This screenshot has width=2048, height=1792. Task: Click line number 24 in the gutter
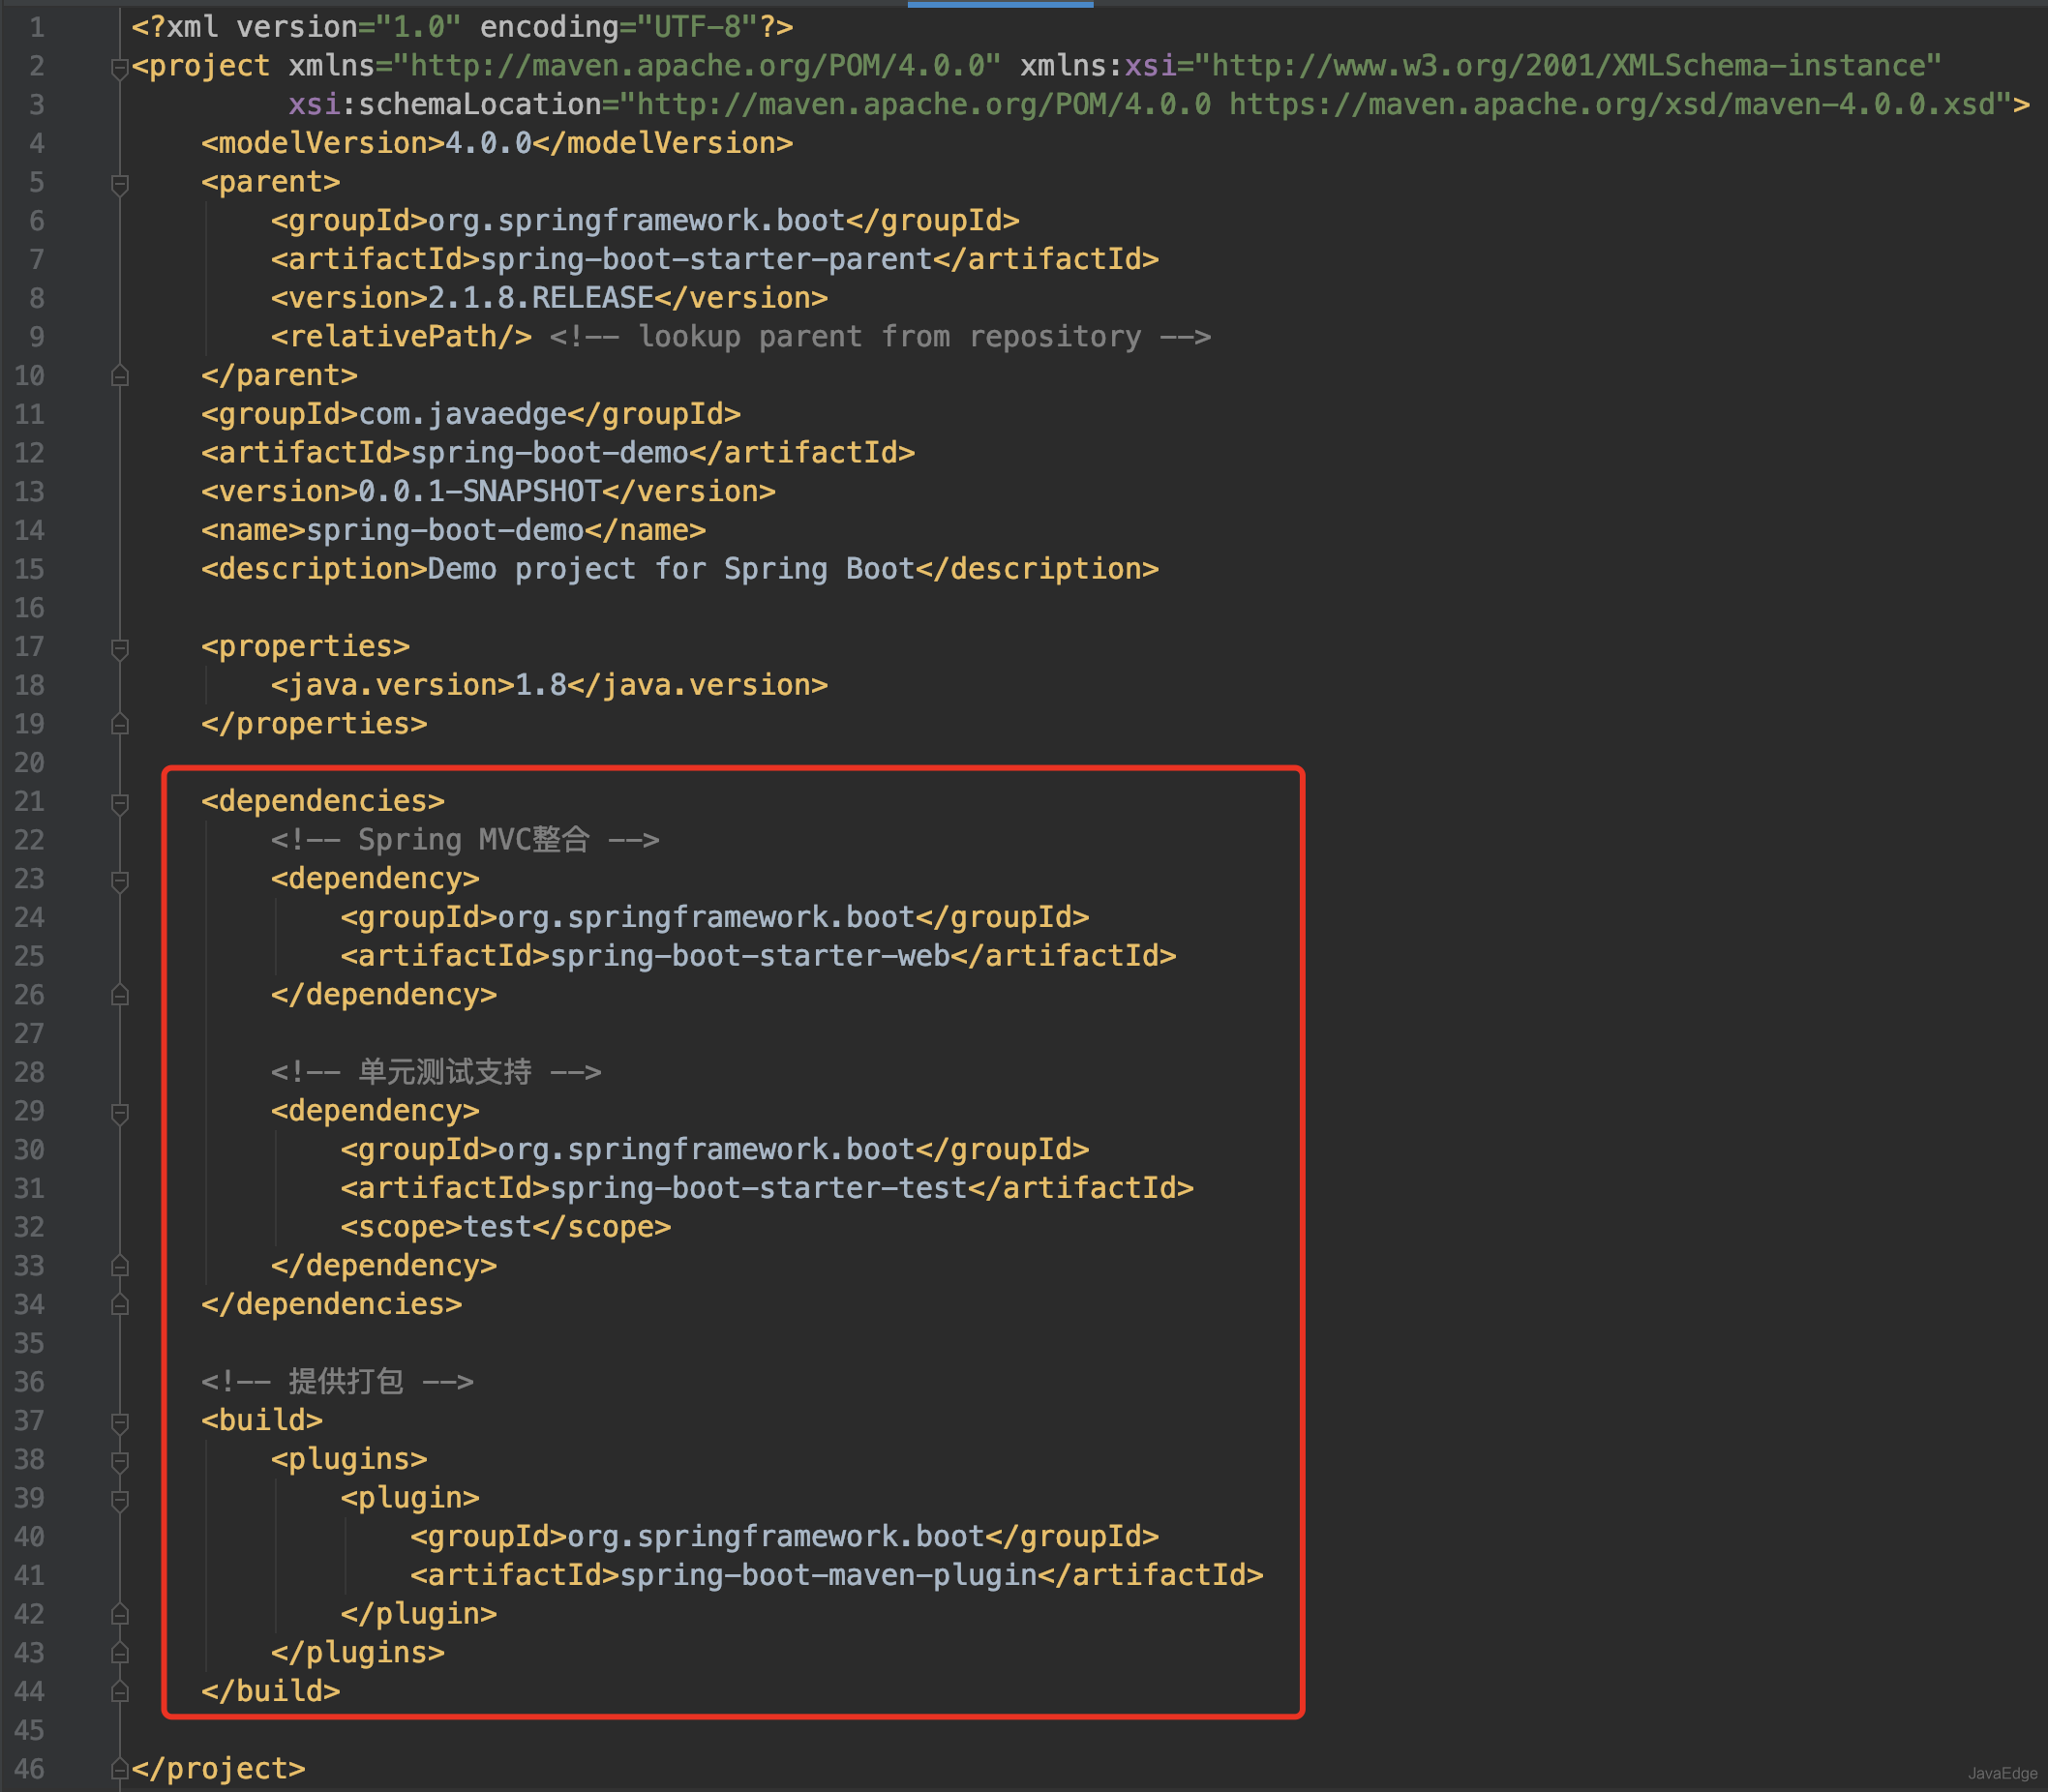pos(31,917)
